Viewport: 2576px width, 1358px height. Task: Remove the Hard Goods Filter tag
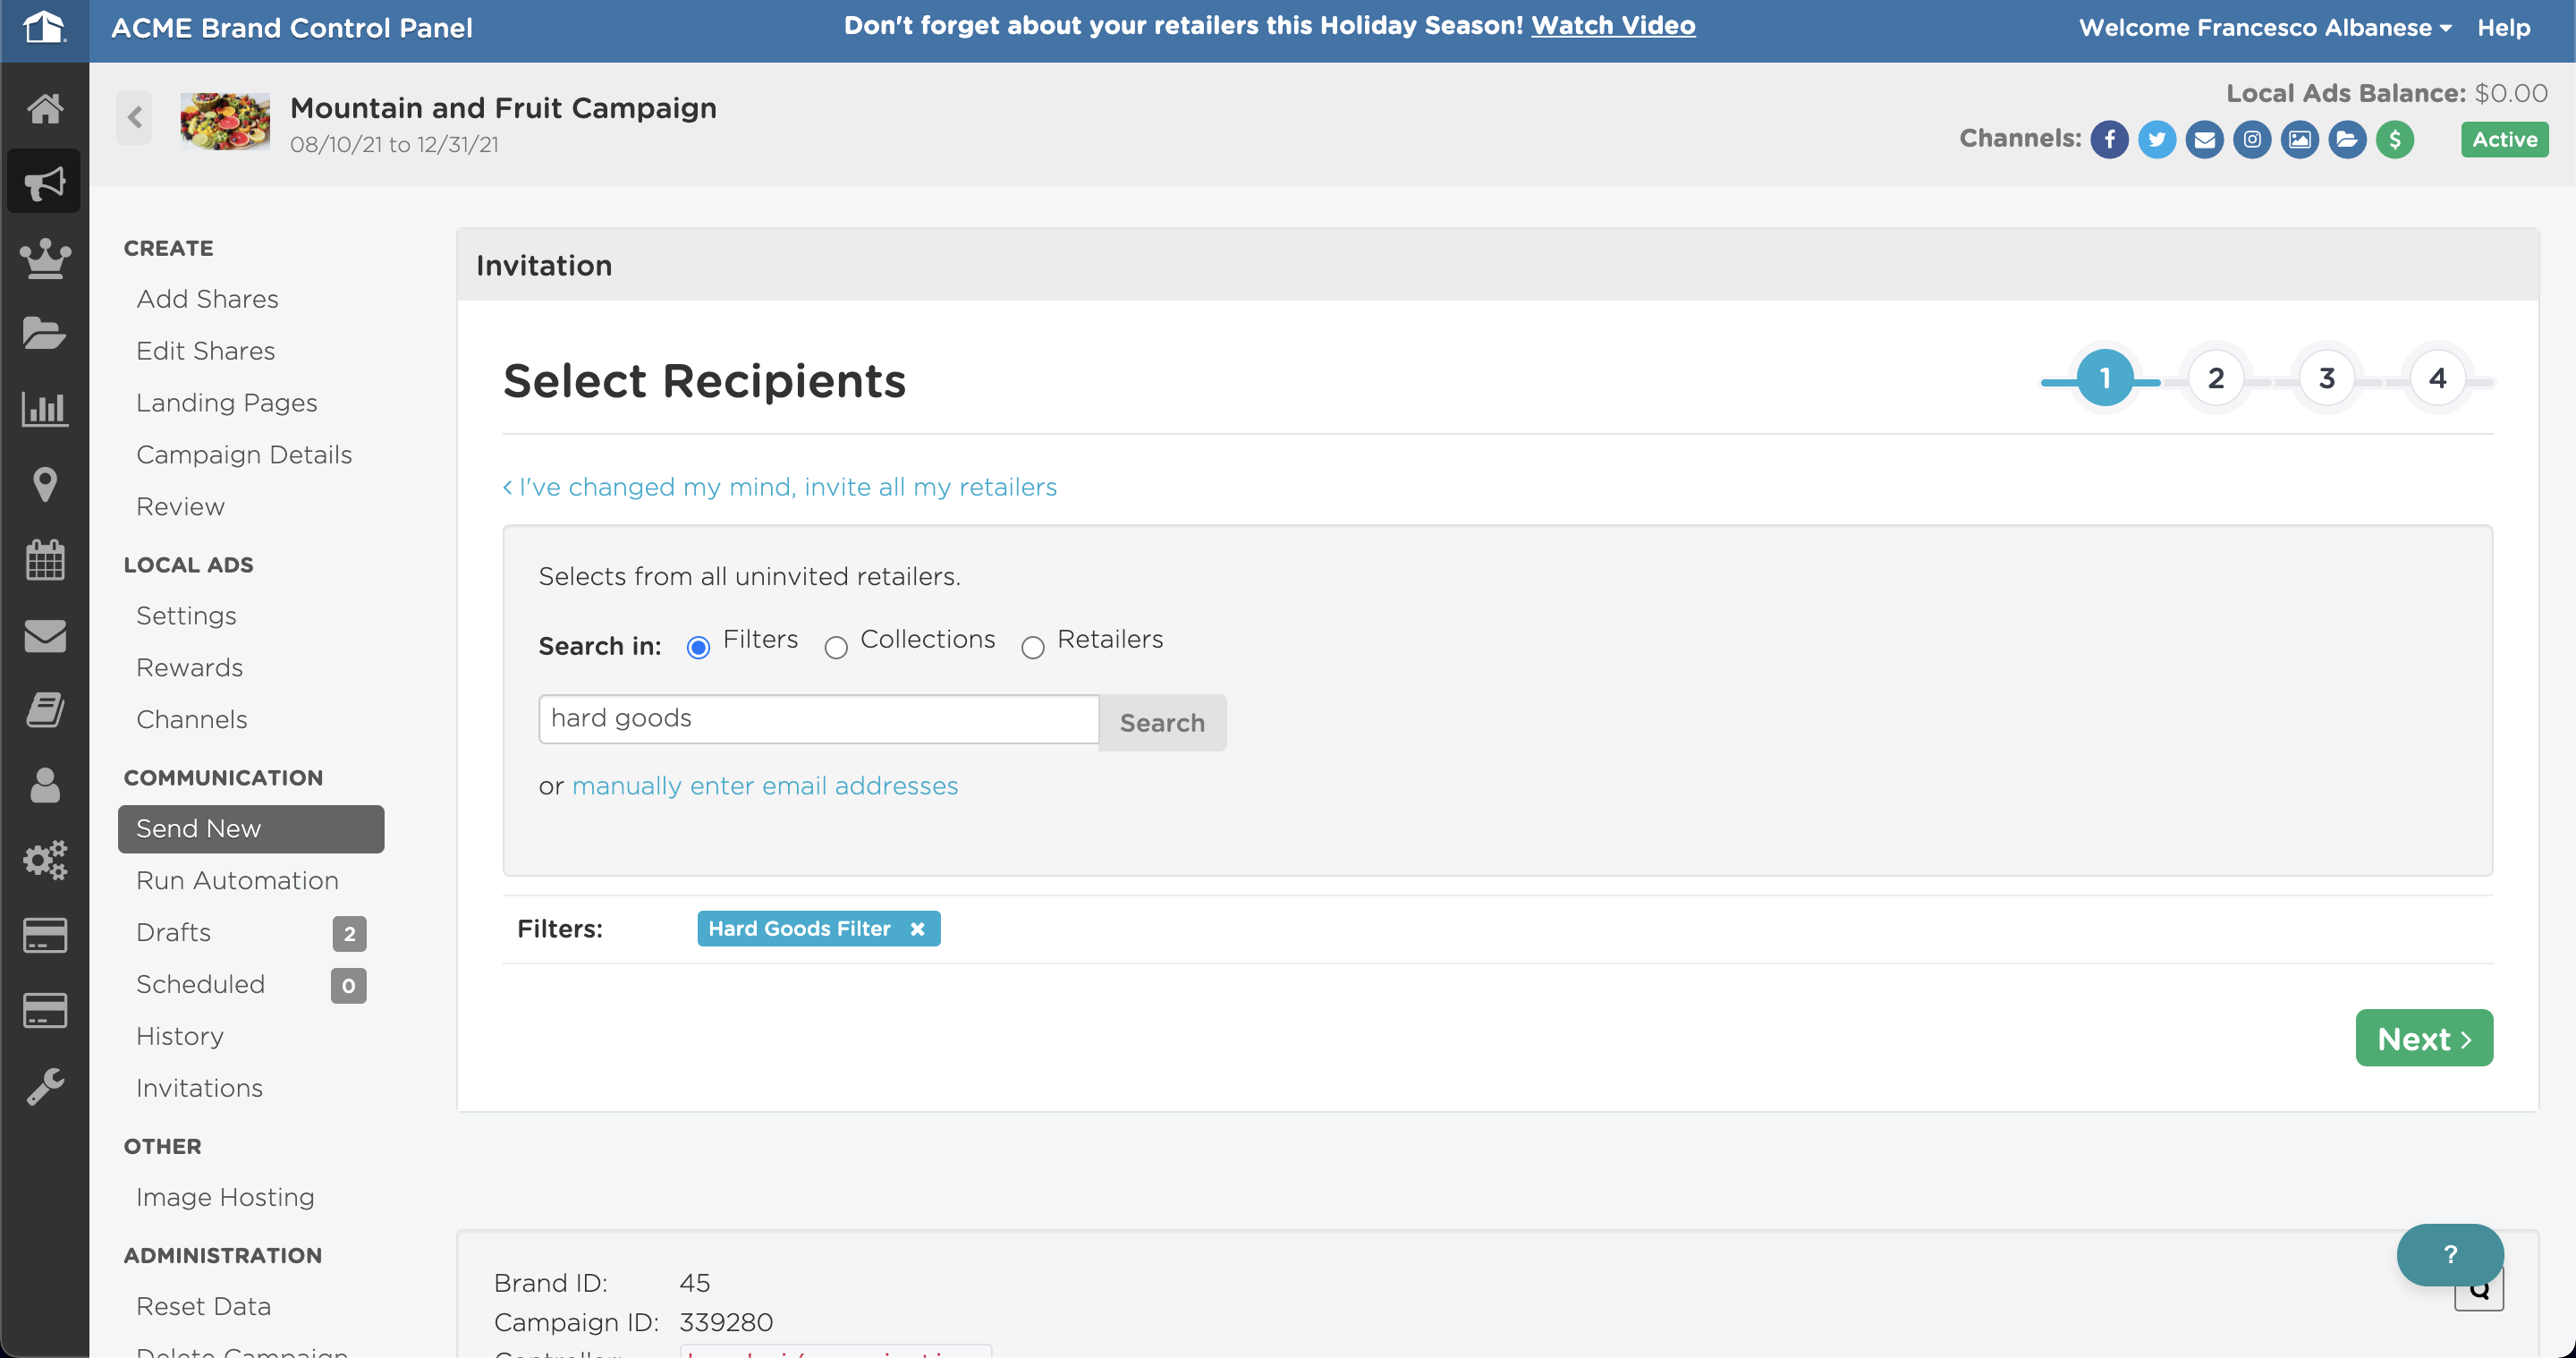click(x=917, y=929)
